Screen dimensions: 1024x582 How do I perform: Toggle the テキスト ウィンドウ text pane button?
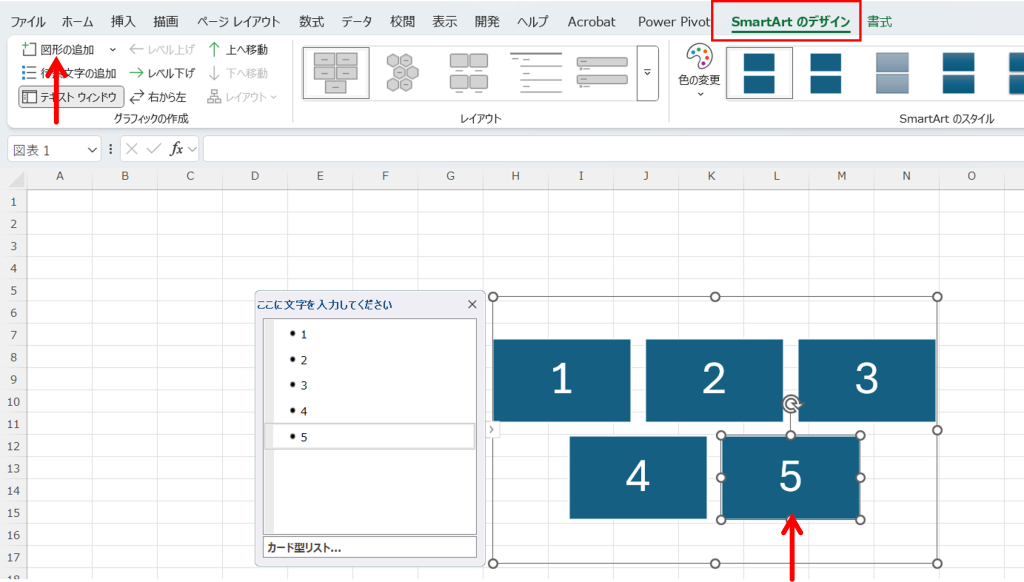pyautogui.click(x=70, y=97)
